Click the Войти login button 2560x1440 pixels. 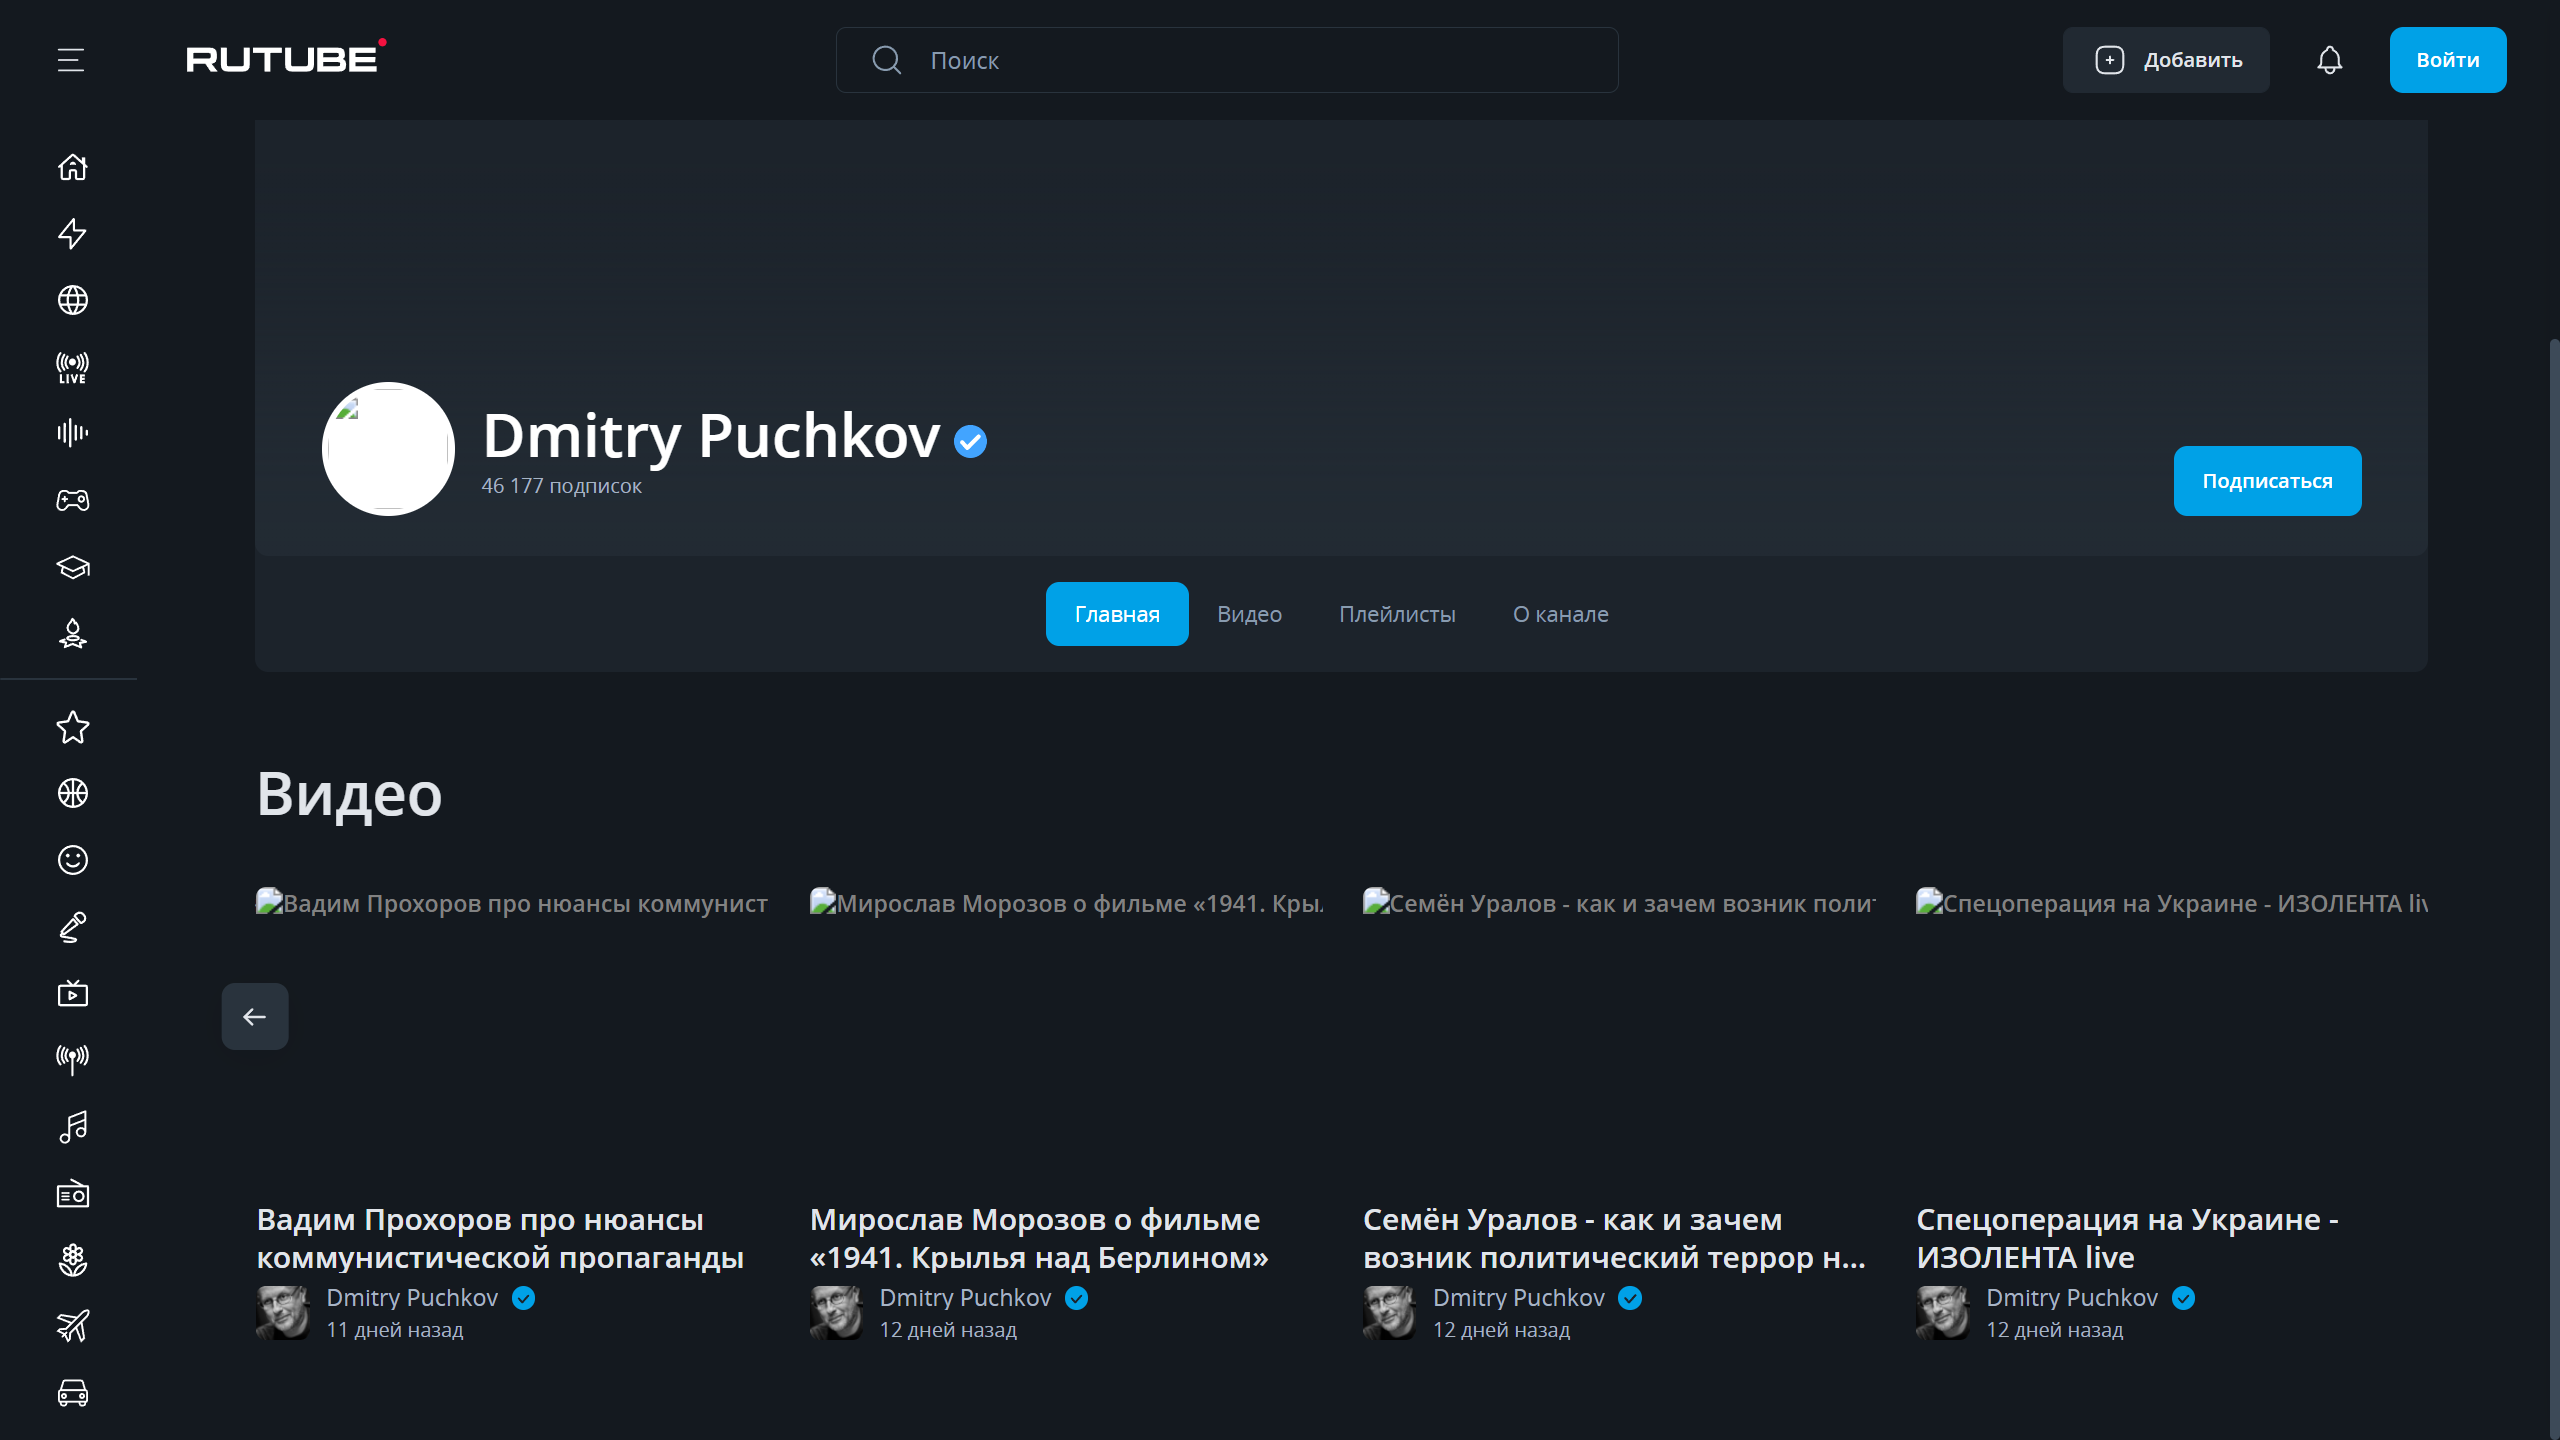click(2447, 60)
